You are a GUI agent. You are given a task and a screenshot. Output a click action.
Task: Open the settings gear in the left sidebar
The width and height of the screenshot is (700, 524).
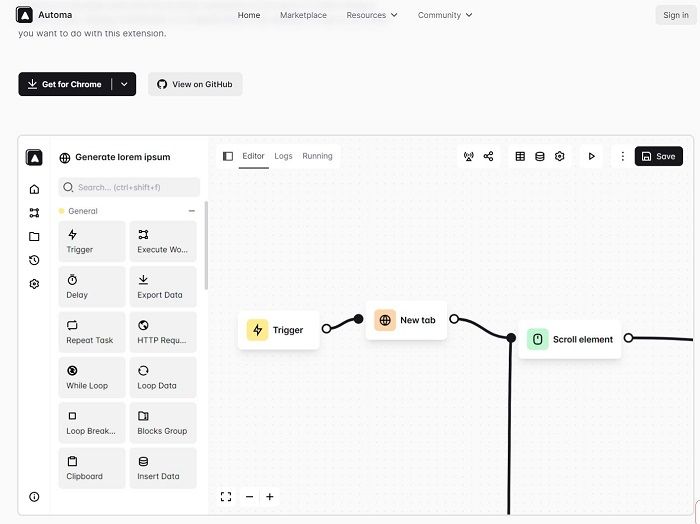click(x=34, y=284)
